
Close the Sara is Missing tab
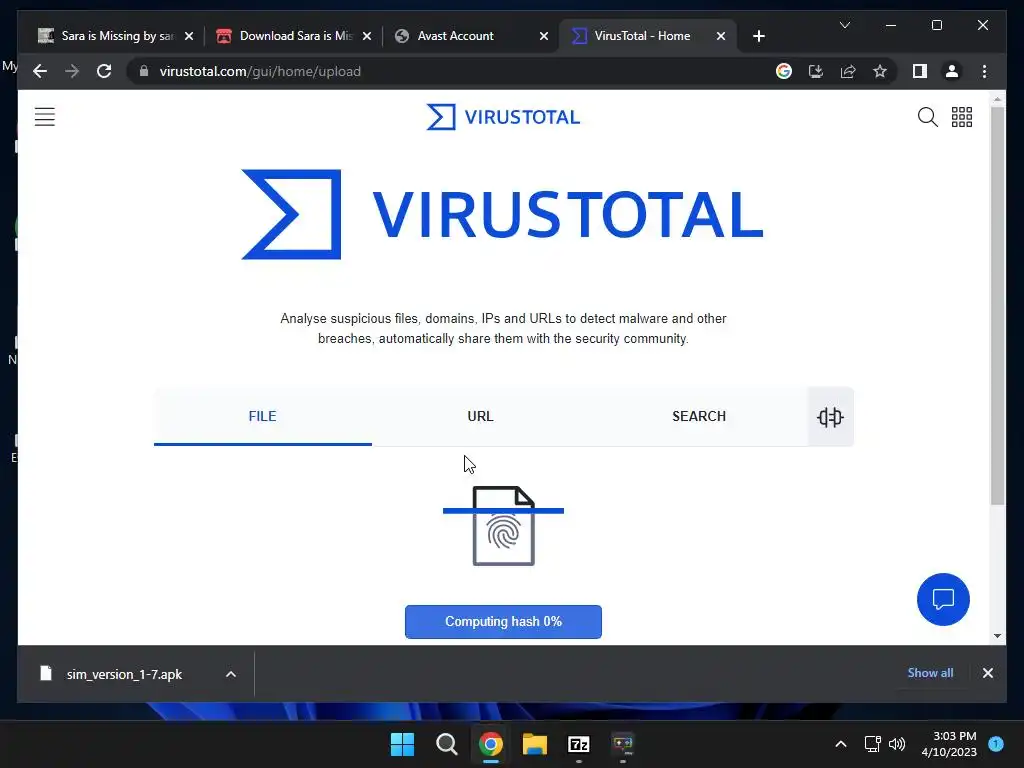(189, 36)
